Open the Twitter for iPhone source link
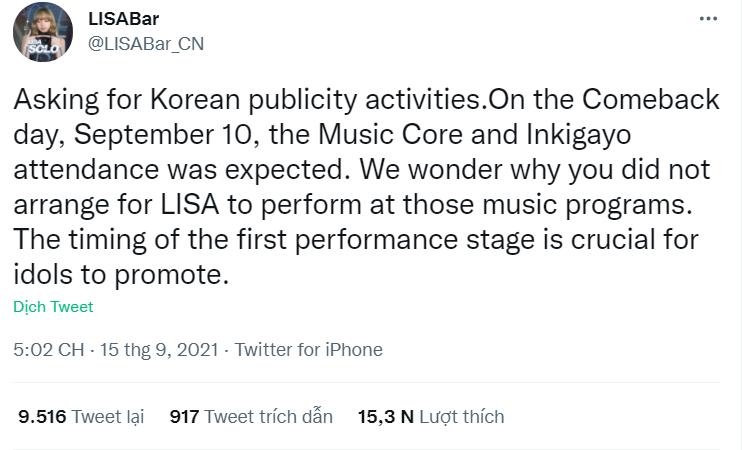 pos(309,350)
